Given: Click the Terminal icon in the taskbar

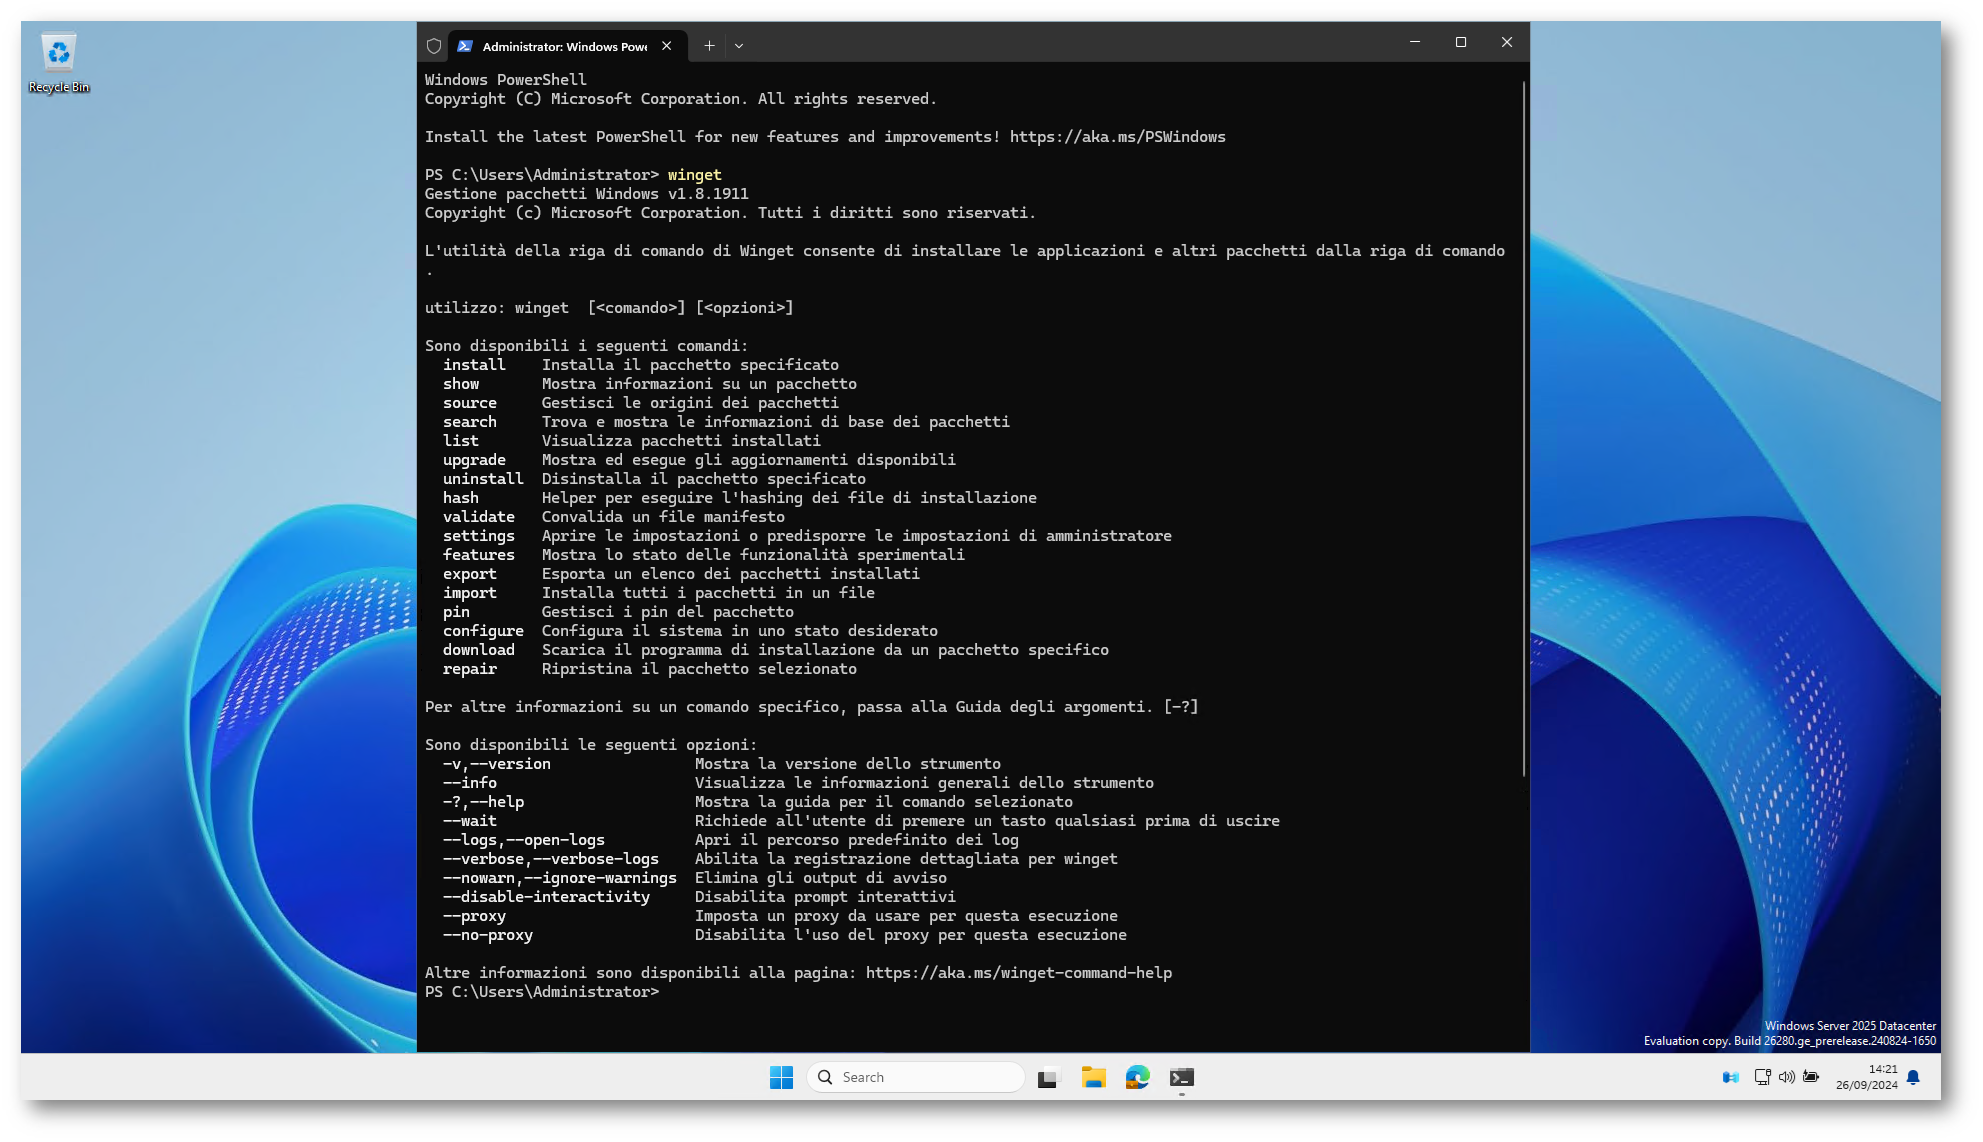Looking at the screenshot, I should click(x=1182, y=1077).
